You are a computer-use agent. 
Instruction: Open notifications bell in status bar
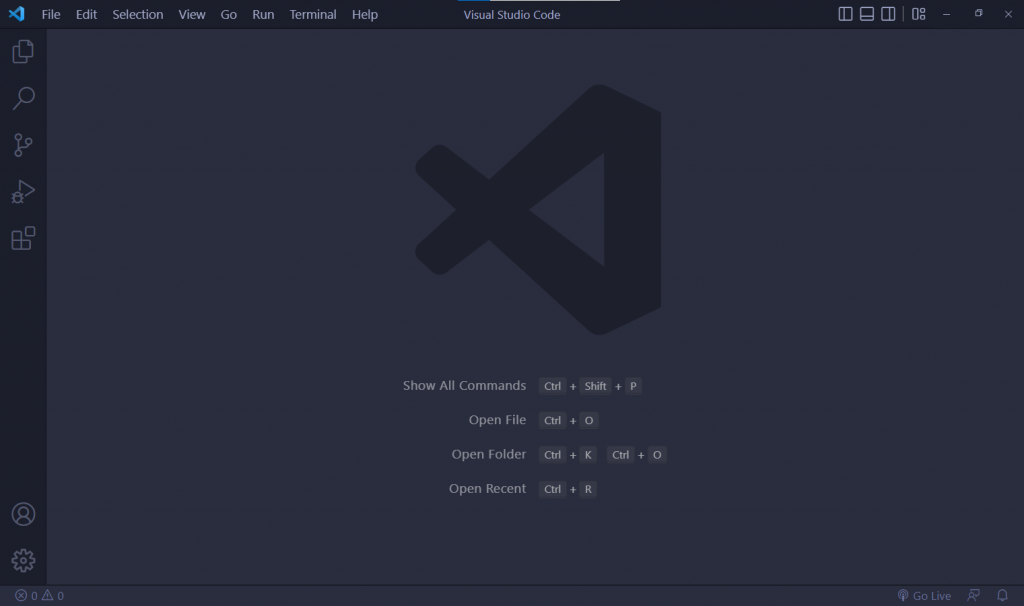(1002, 596)
